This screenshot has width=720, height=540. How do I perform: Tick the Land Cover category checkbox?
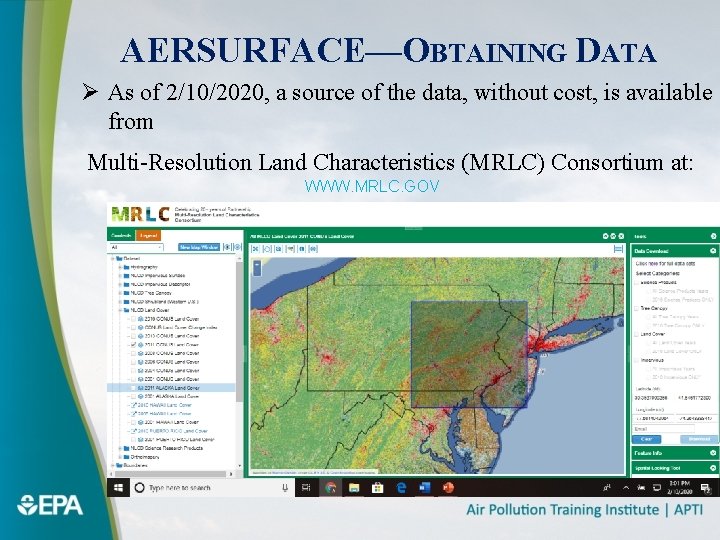click(636, 334)
